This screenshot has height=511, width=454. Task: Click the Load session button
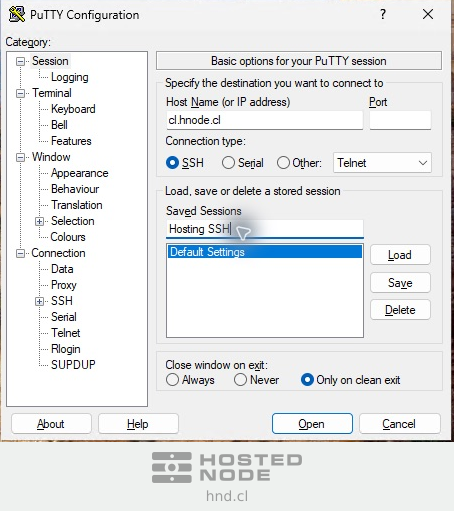tap(400, 255)
